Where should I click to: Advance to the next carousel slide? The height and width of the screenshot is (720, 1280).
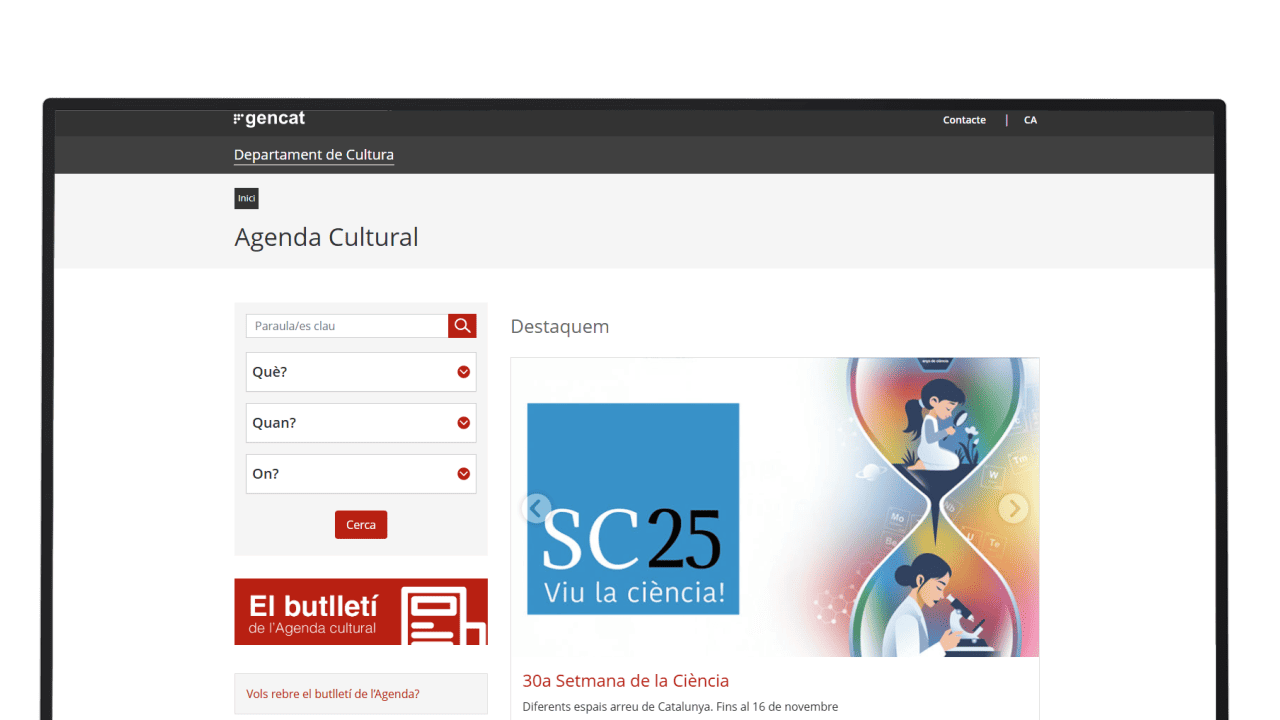tap(1013, 508)
